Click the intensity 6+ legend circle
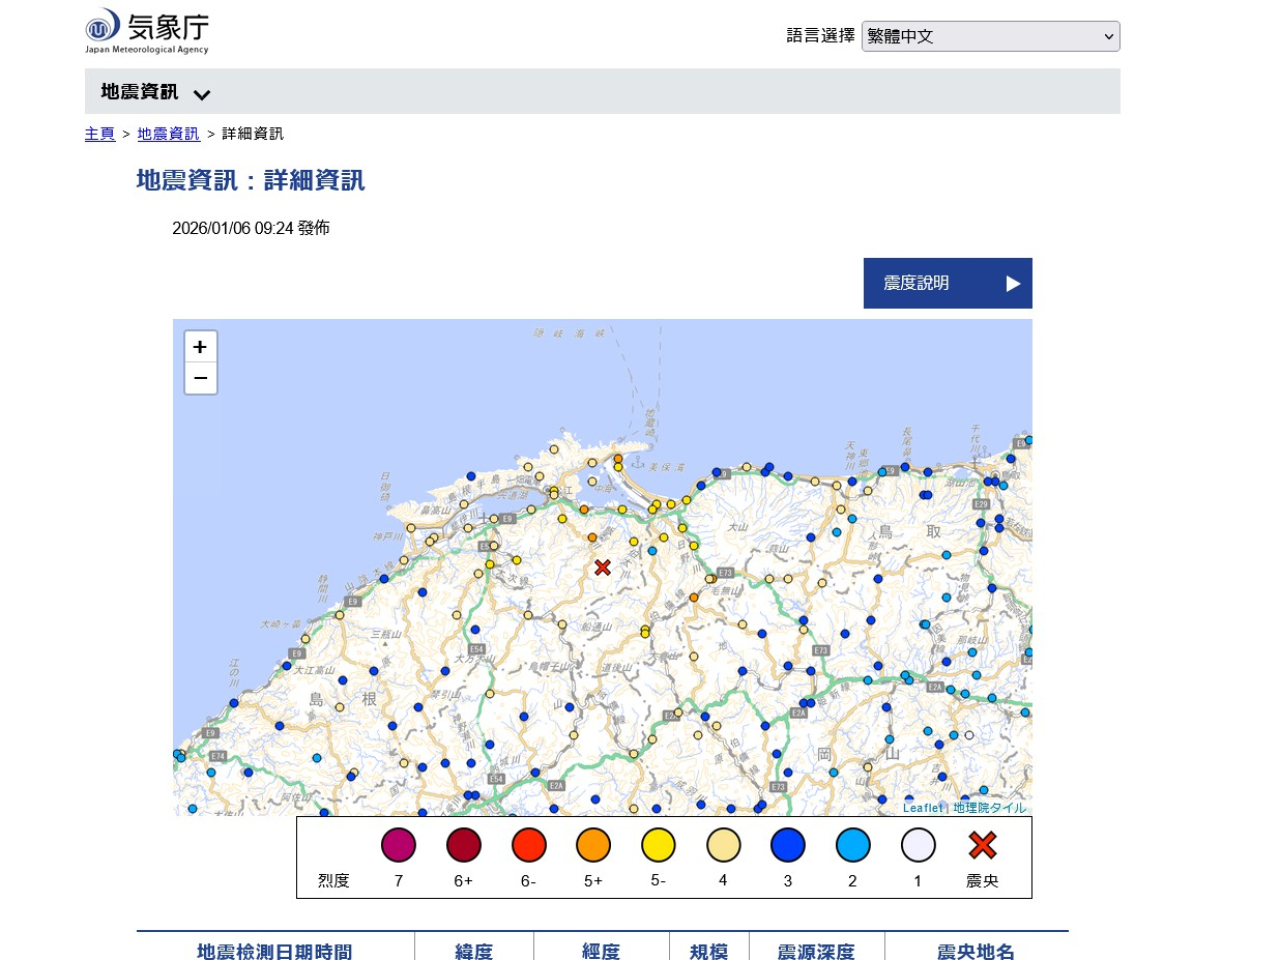Image resolution: width=1280 pixels, height=960 pixels. point(463,844)
